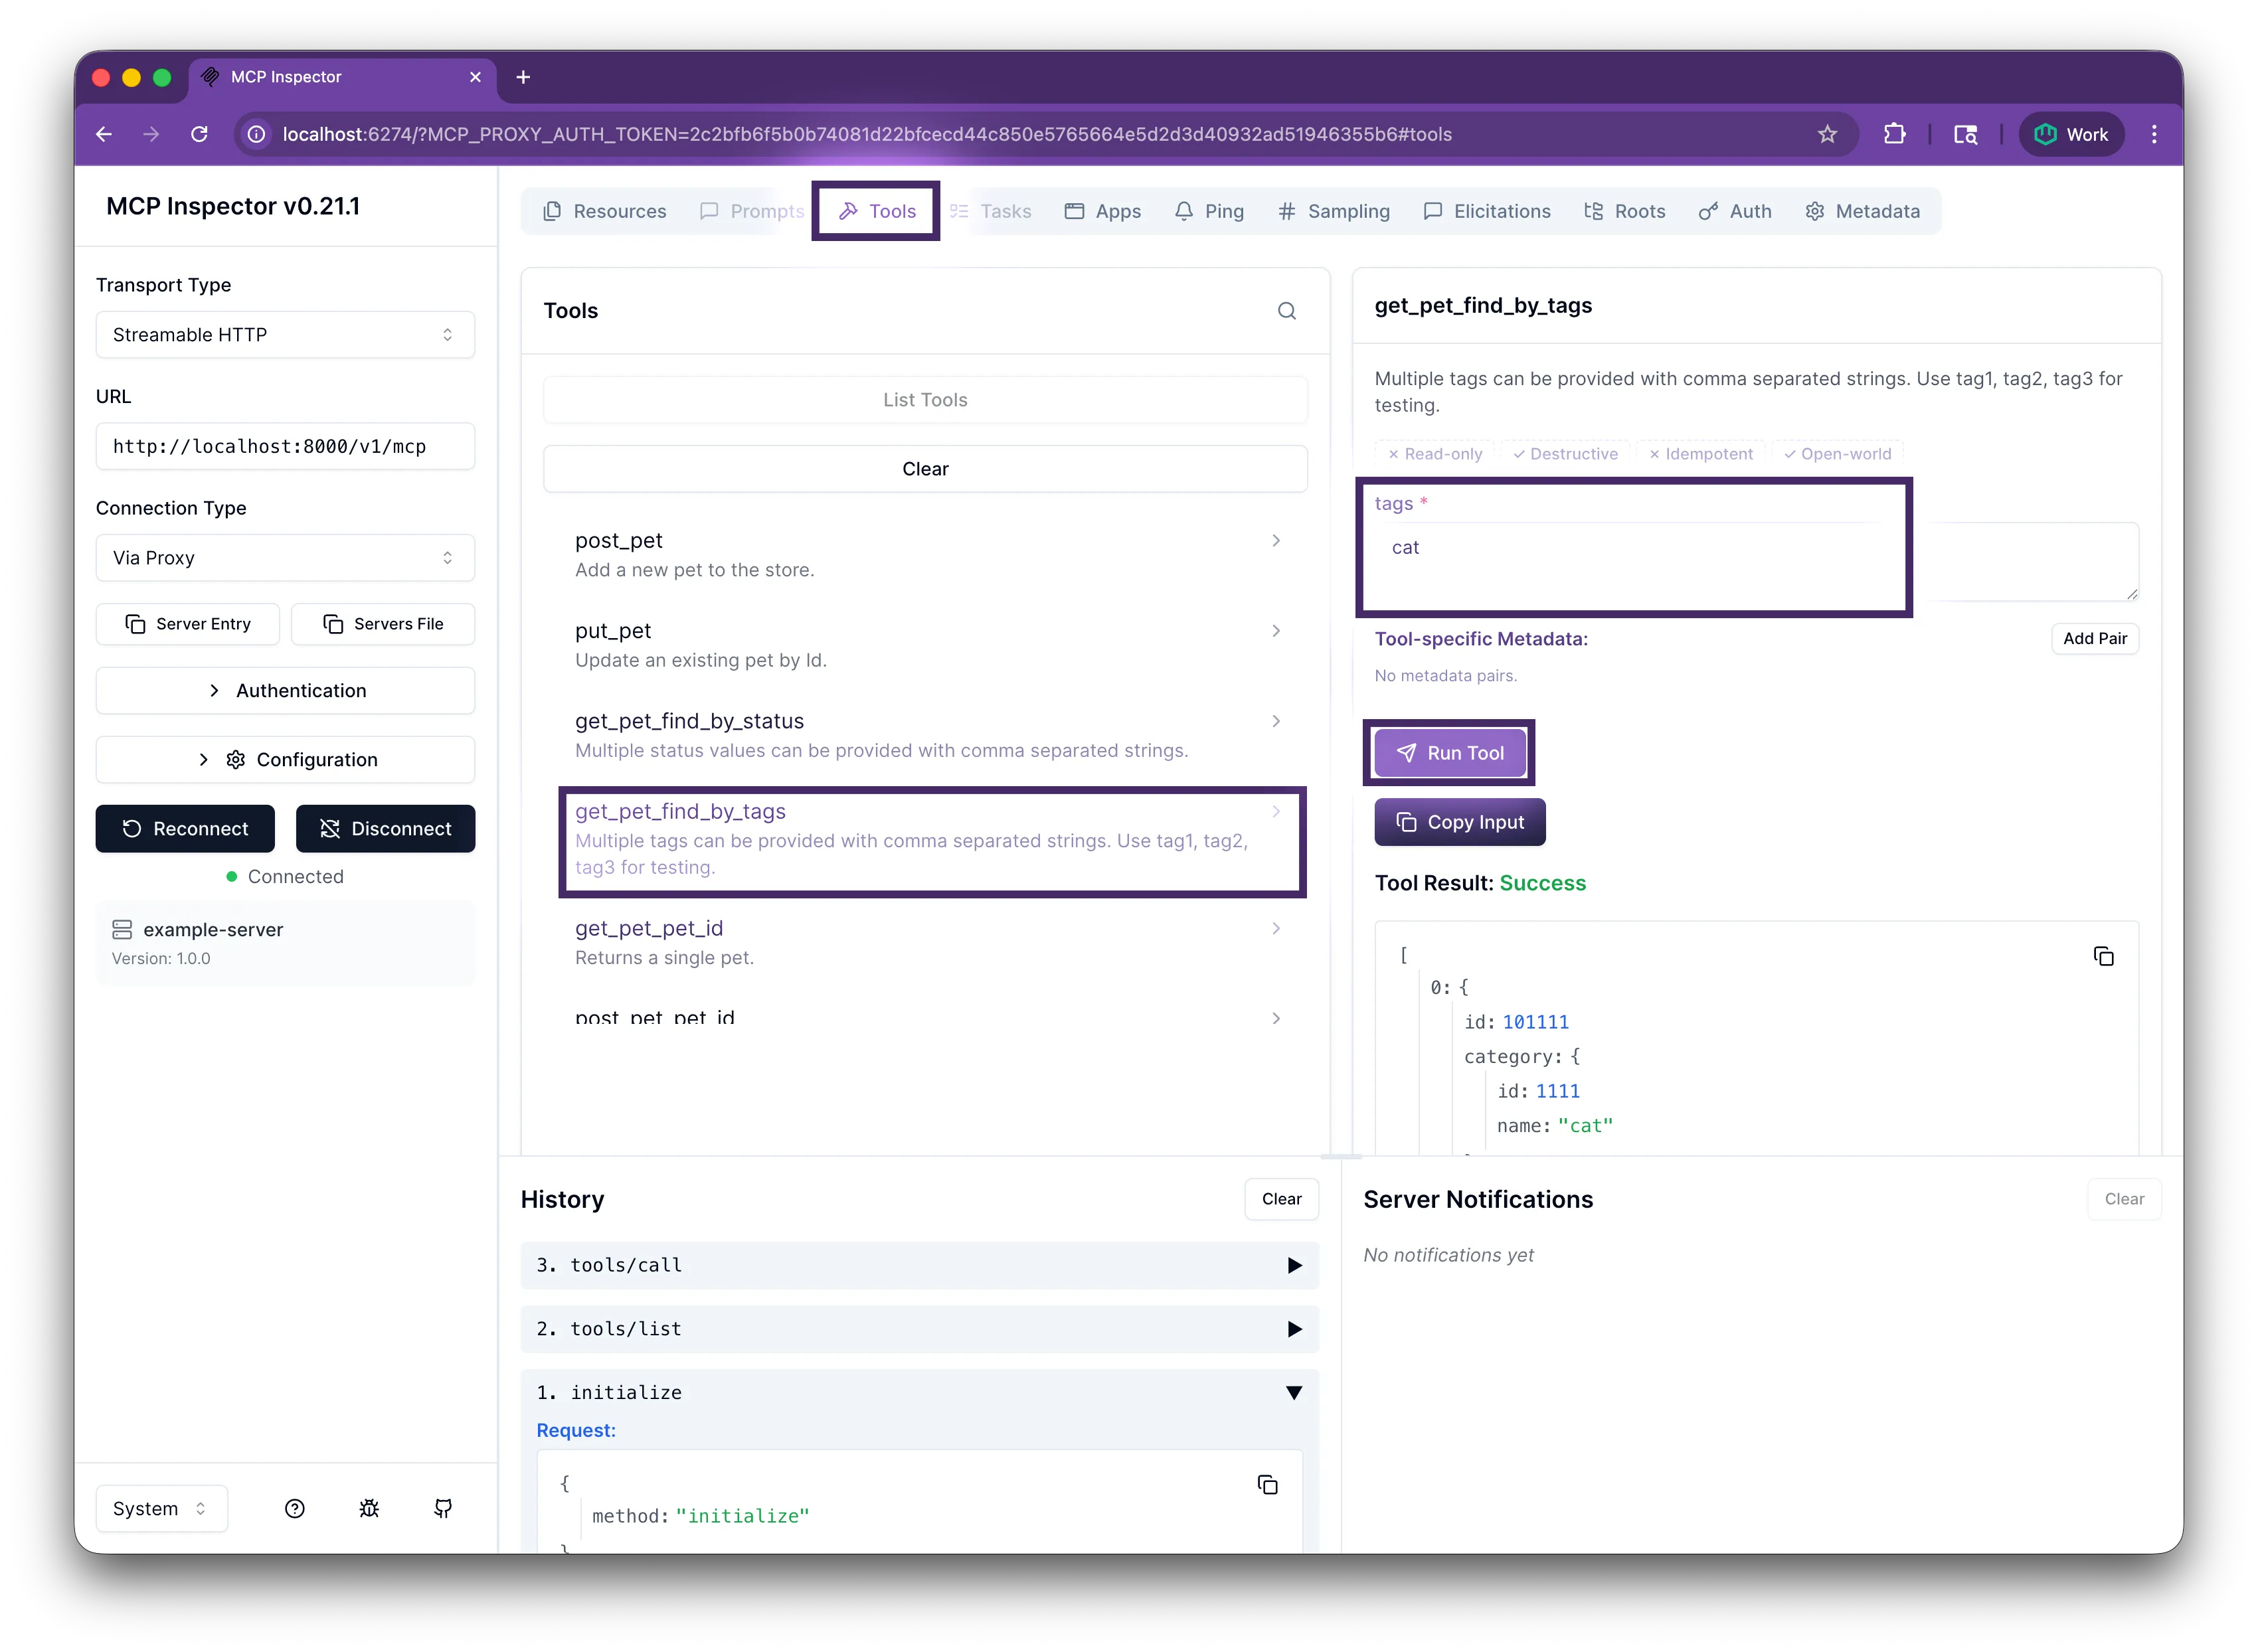Click the search icon in Tools panel

1286,311
